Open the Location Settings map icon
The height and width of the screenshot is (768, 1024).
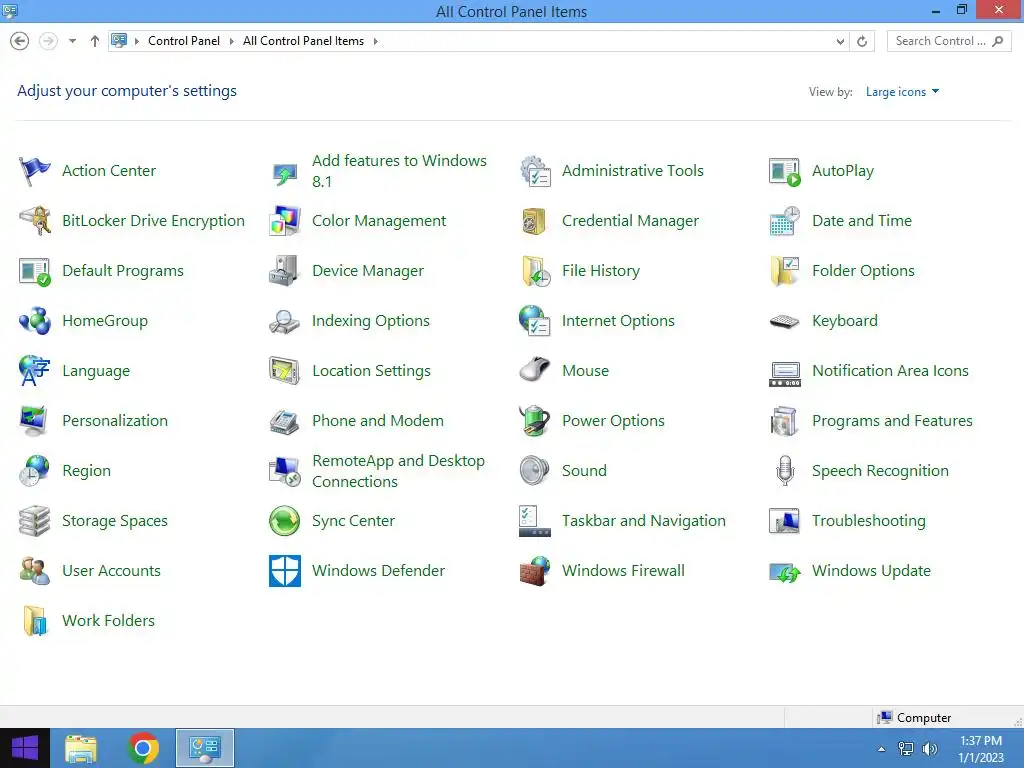coord(285,371)
